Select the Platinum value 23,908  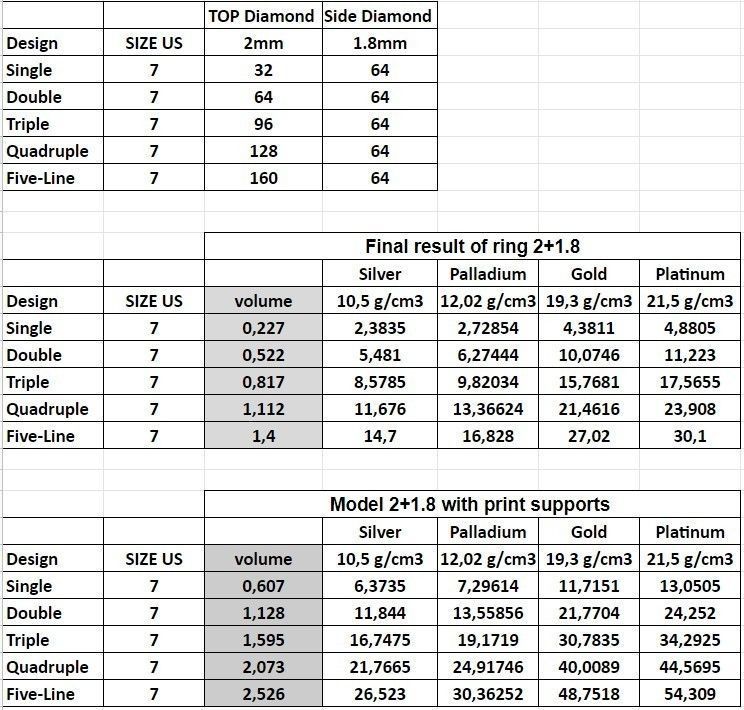pyautogui.click(x=689, y=409)
